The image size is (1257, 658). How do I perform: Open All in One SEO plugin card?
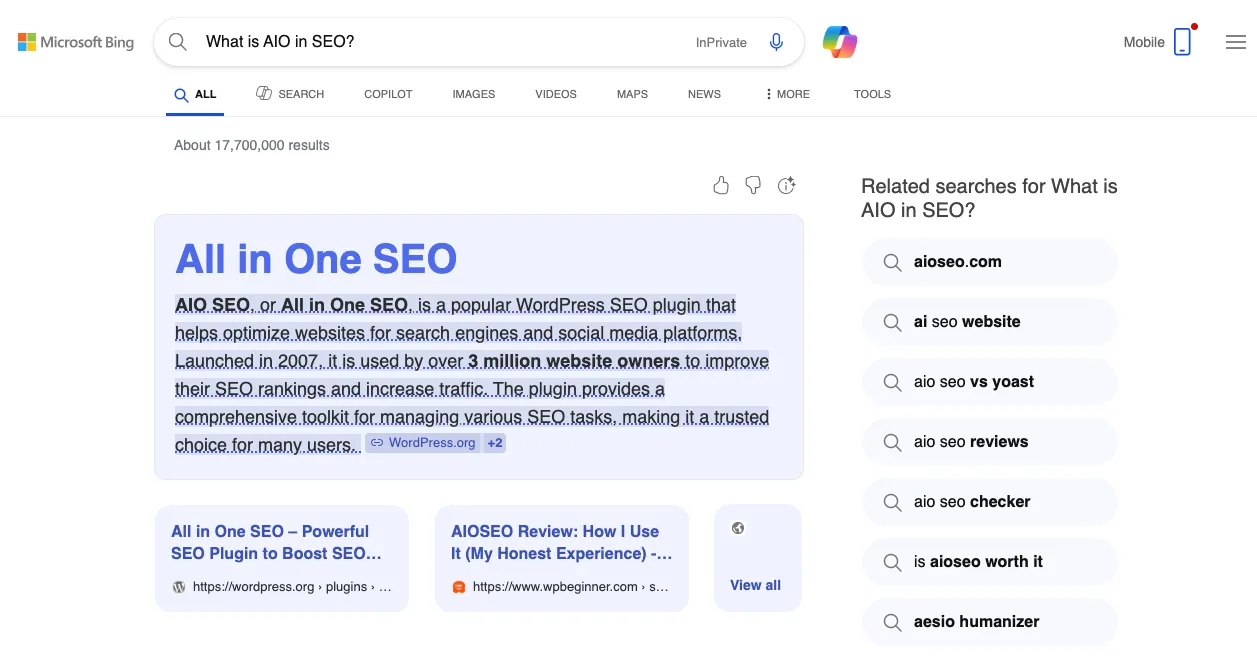click(x=281, y=558)
